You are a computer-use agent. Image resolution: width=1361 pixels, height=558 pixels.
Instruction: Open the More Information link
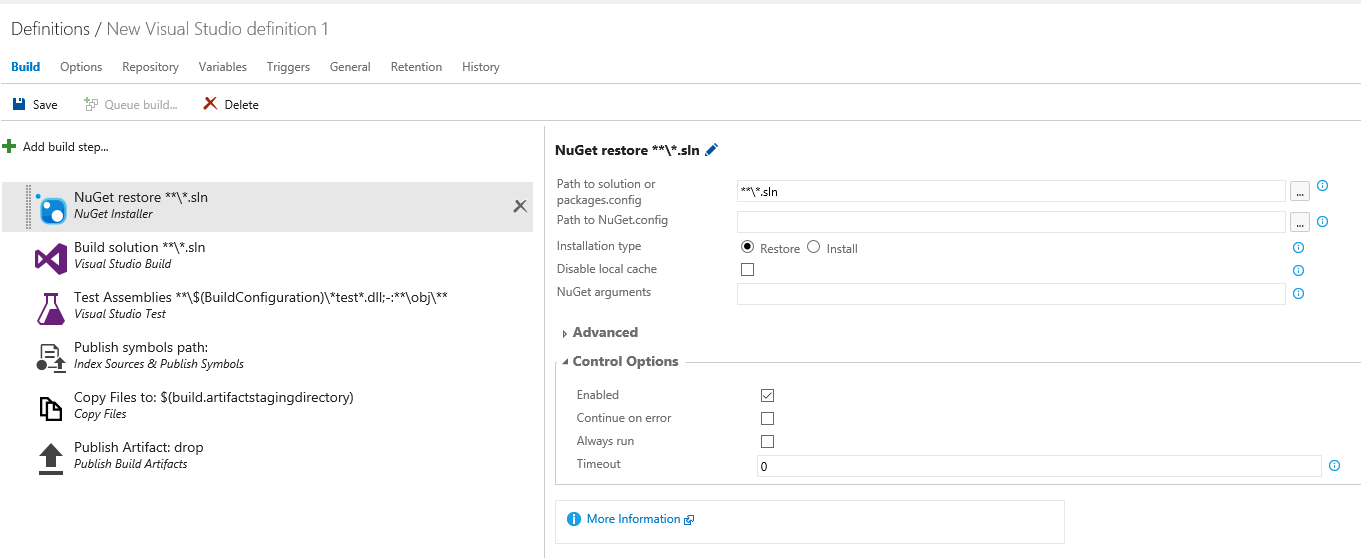pyautogui.click(x=633, y=519)
